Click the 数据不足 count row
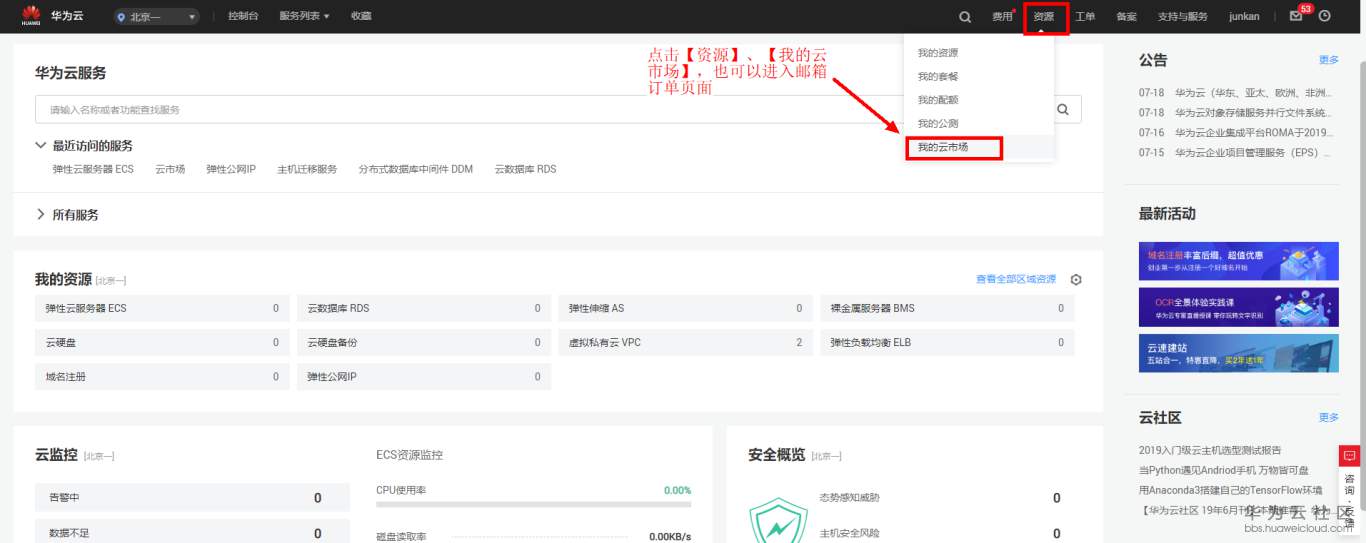Screen dimensions: 1366x543 point(192,533)
